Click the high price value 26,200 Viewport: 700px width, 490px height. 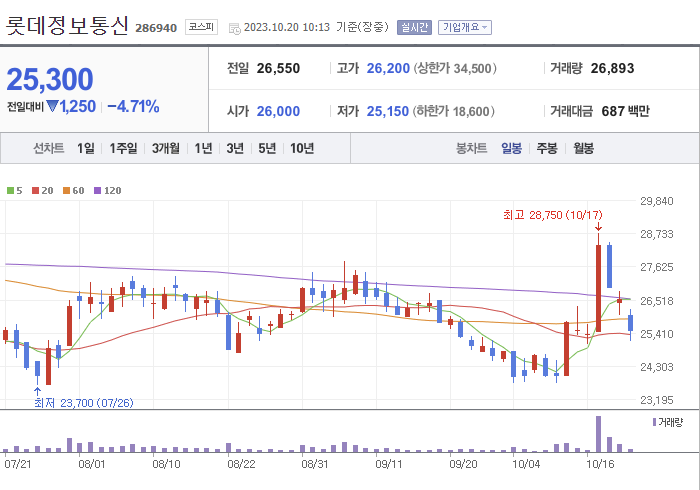click(388, 68)
